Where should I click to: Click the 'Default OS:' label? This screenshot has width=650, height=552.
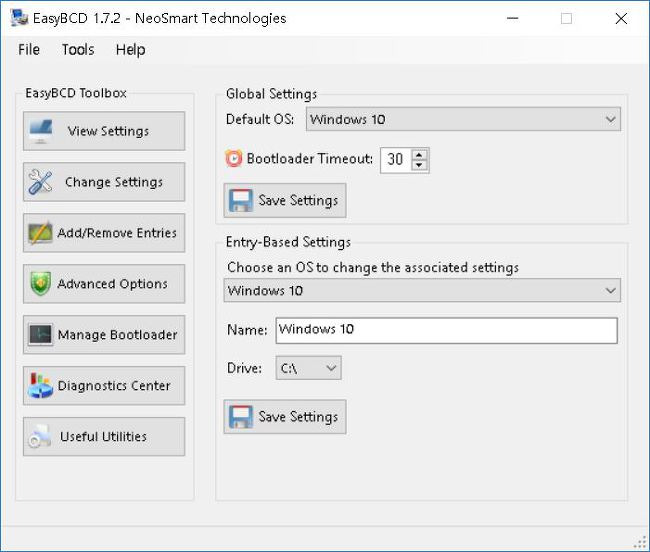point(260,119)
